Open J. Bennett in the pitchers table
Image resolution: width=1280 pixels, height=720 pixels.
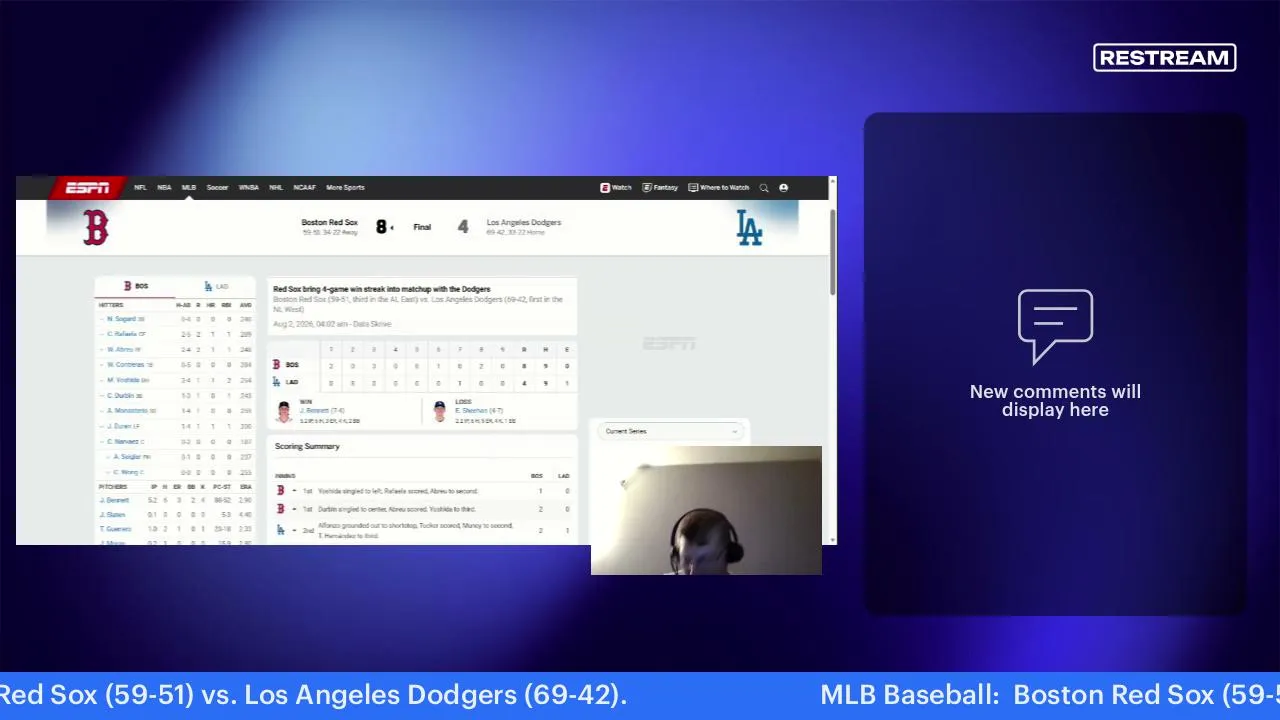[x=114, y=500]
